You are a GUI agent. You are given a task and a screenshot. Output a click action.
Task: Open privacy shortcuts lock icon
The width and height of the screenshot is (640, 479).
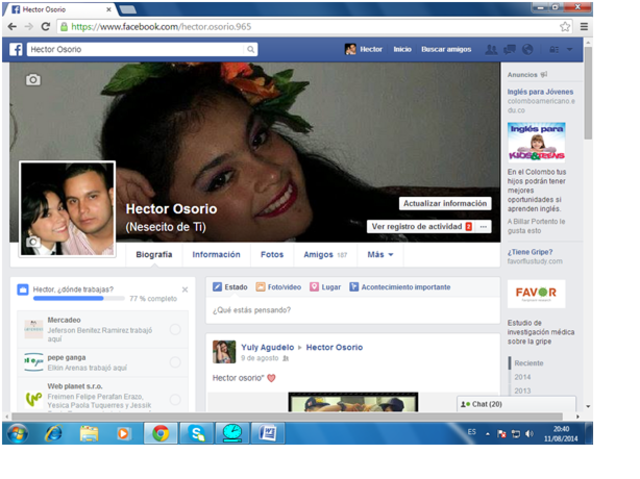pos(554,49)
